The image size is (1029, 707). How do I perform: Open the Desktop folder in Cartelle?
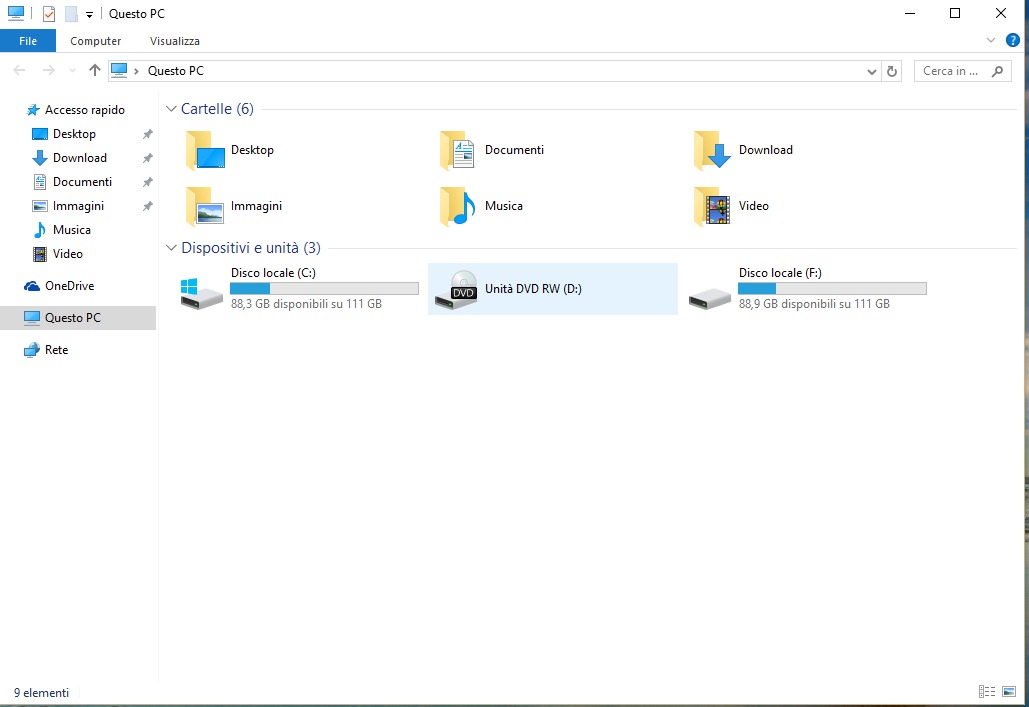click(x=230, y=150)
